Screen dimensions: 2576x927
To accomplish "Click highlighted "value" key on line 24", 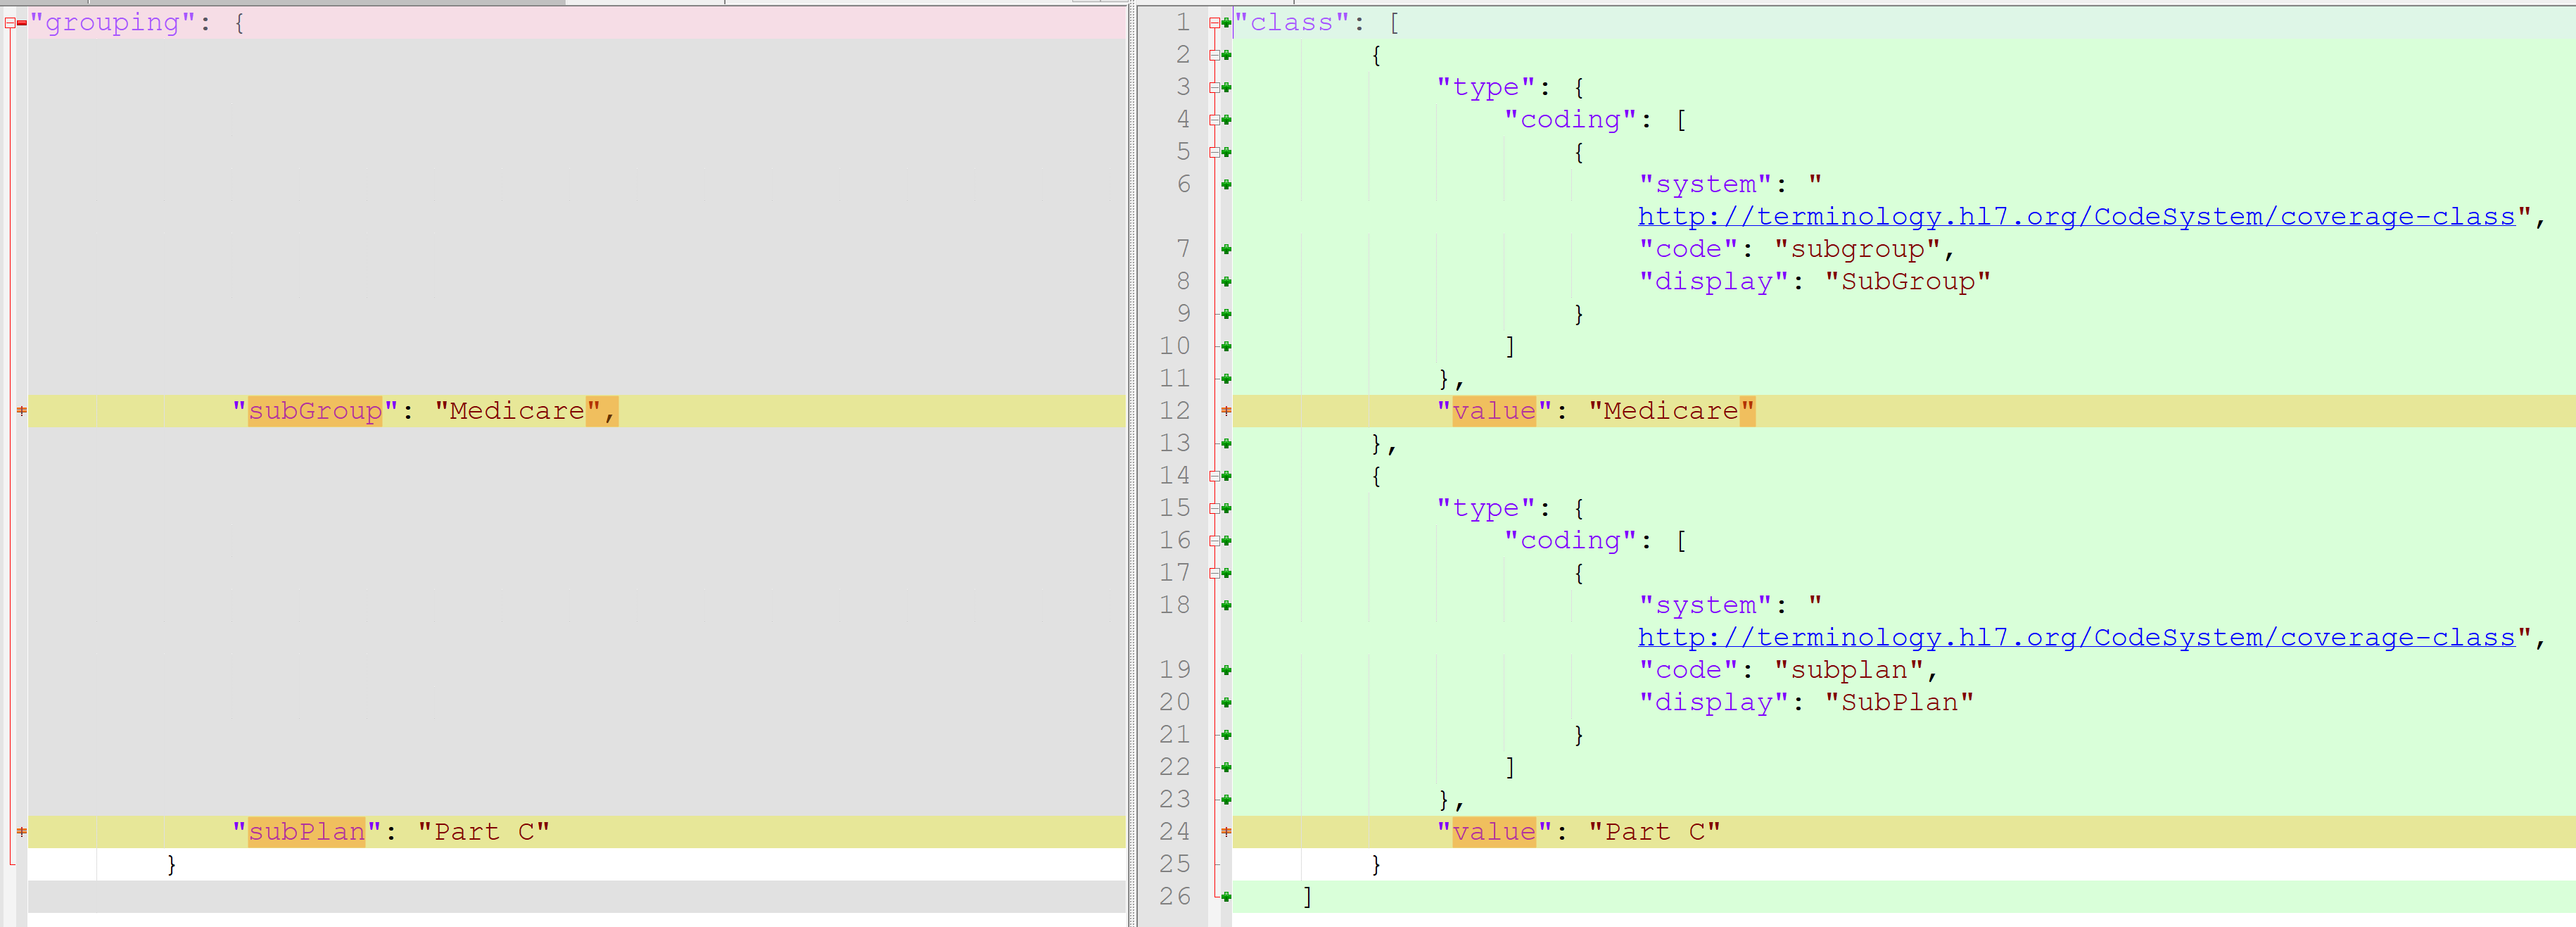I will (x=1494, y=832).
